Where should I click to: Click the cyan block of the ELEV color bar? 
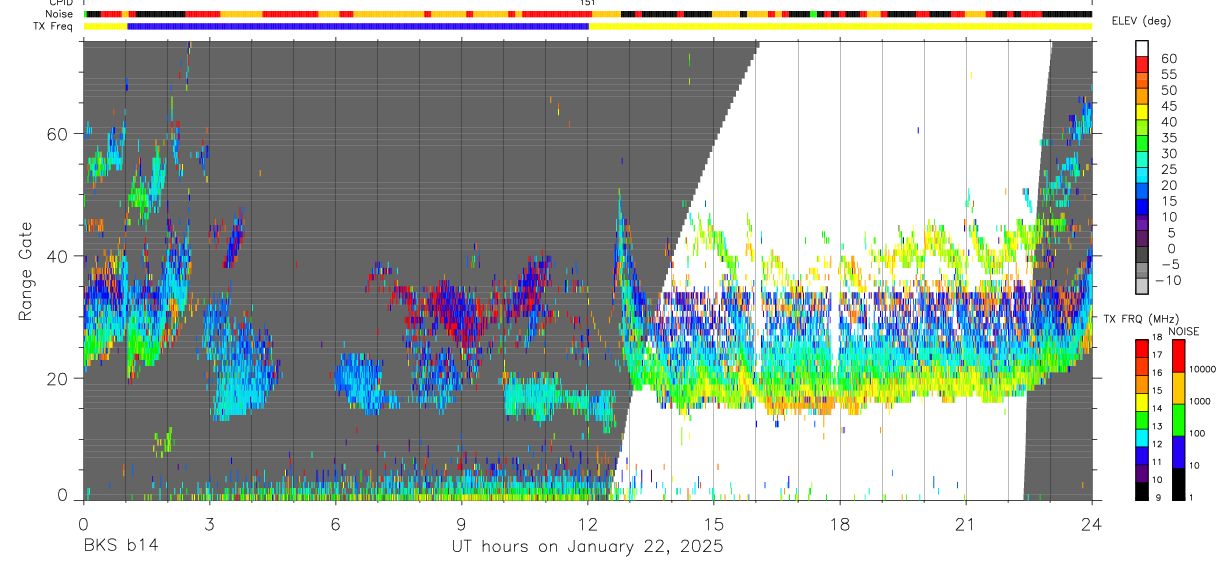(1143, 175)
